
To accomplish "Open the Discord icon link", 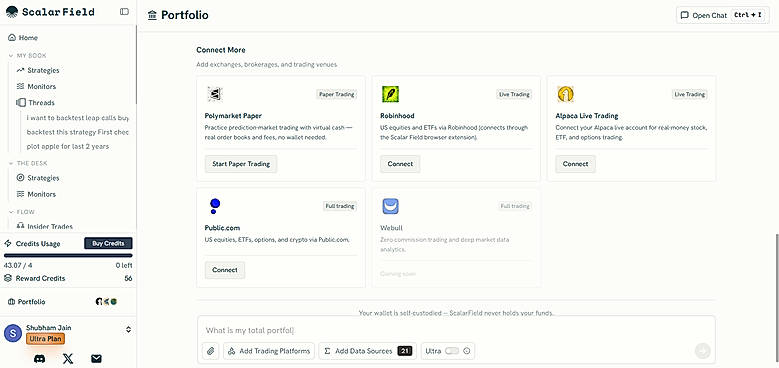I will tap(39, 358).
